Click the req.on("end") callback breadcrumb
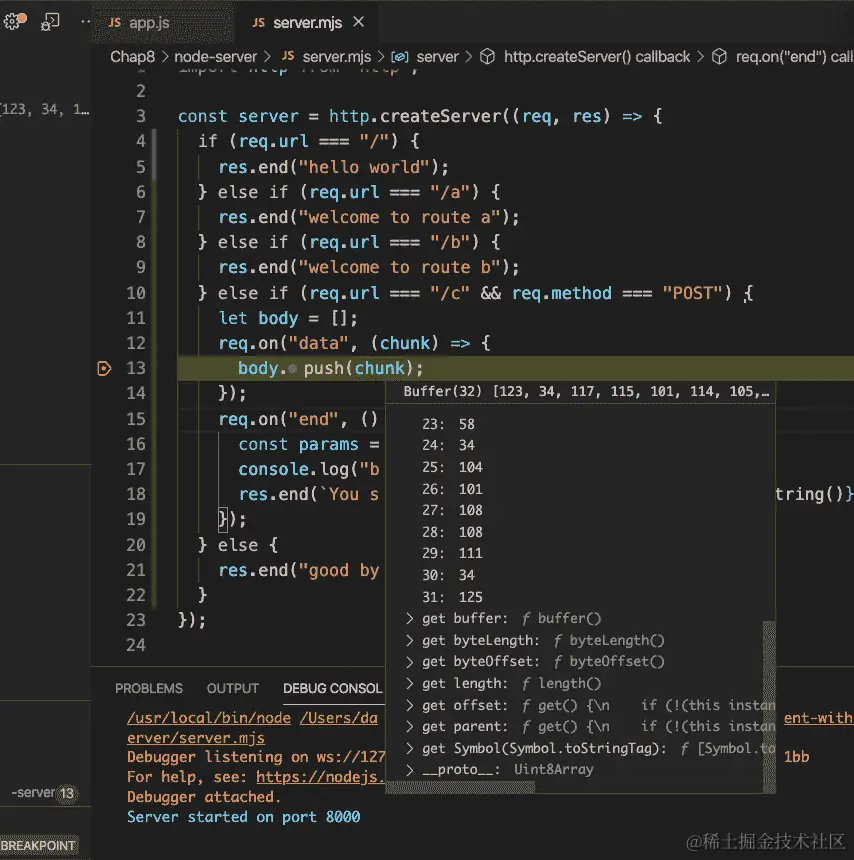This screenshot has width=854, height=860. tap(783, 56)
